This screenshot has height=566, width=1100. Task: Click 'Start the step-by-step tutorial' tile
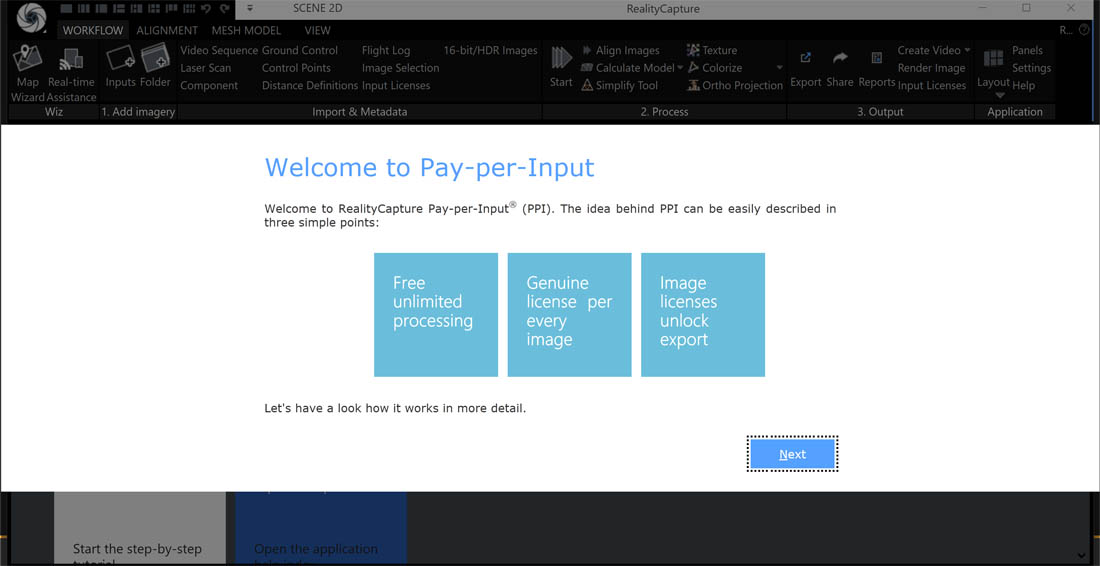(x=140, y=527)
